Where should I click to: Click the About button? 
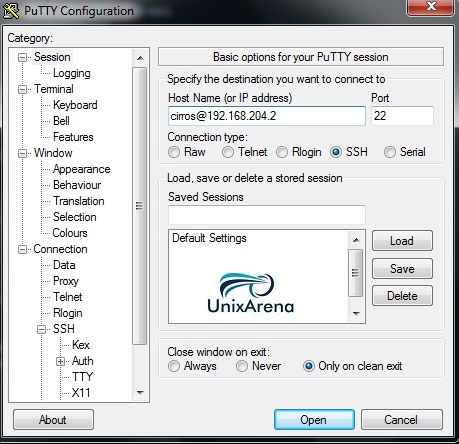pyautogui.click(x=53, y=420)
